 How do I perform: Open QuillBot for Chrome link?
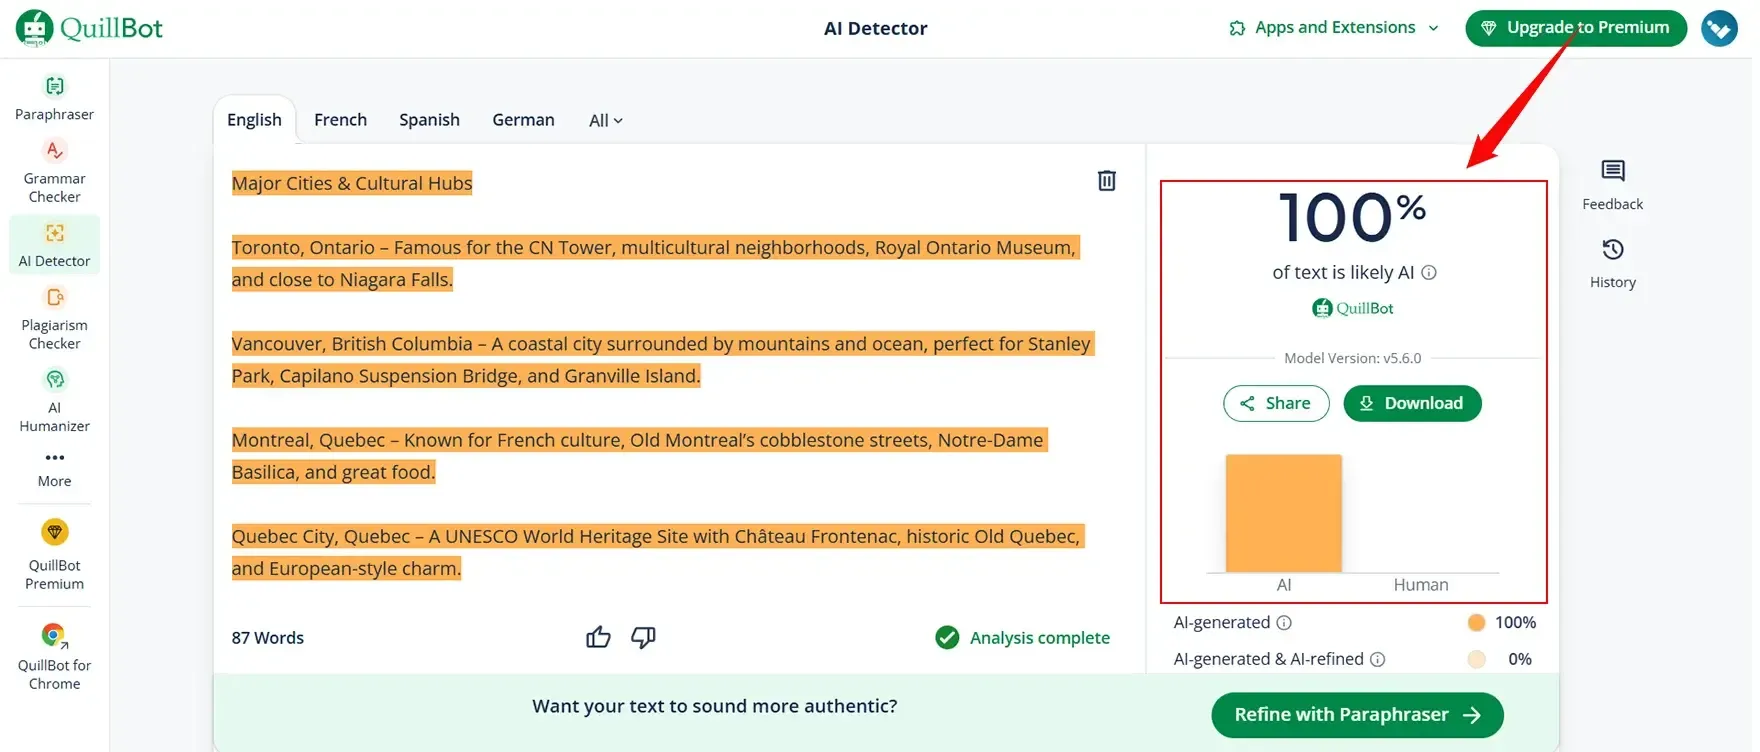tap(54, 658)
